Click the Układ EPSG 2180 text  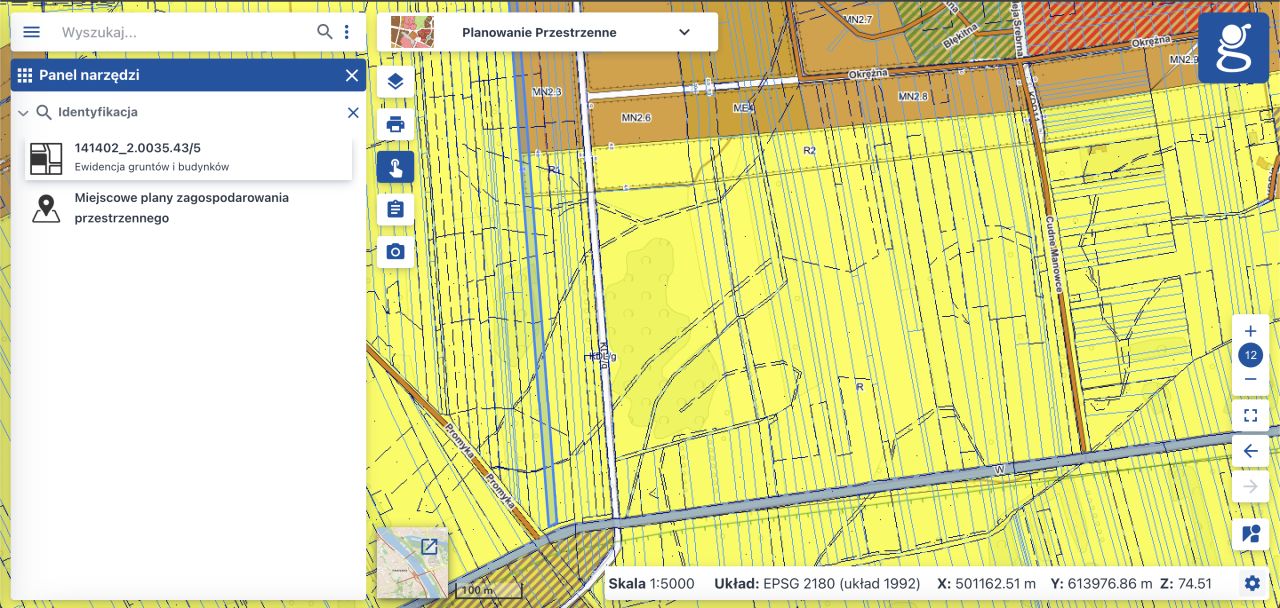pos(817,584)
